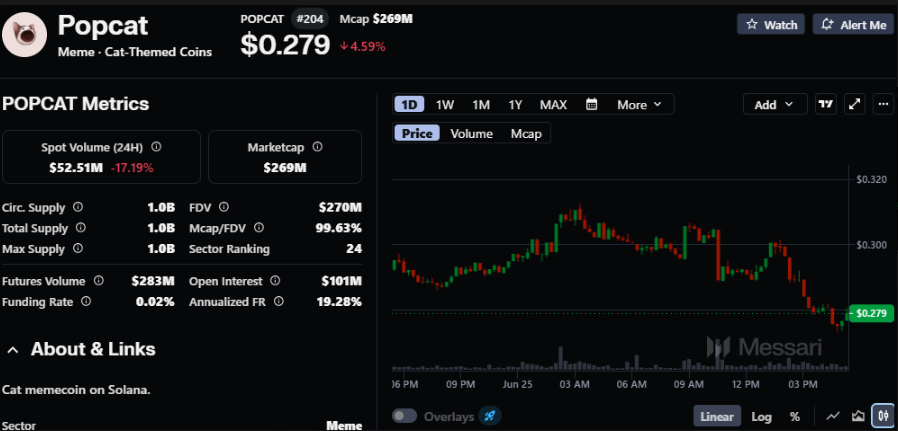Select candlestick chart type

pyautogui.click(x=882, y=416)
